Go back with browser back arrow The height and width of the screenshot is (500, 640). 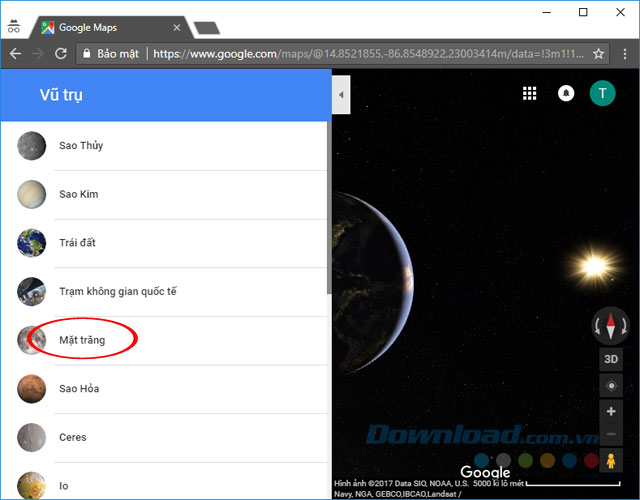(15, 53)
